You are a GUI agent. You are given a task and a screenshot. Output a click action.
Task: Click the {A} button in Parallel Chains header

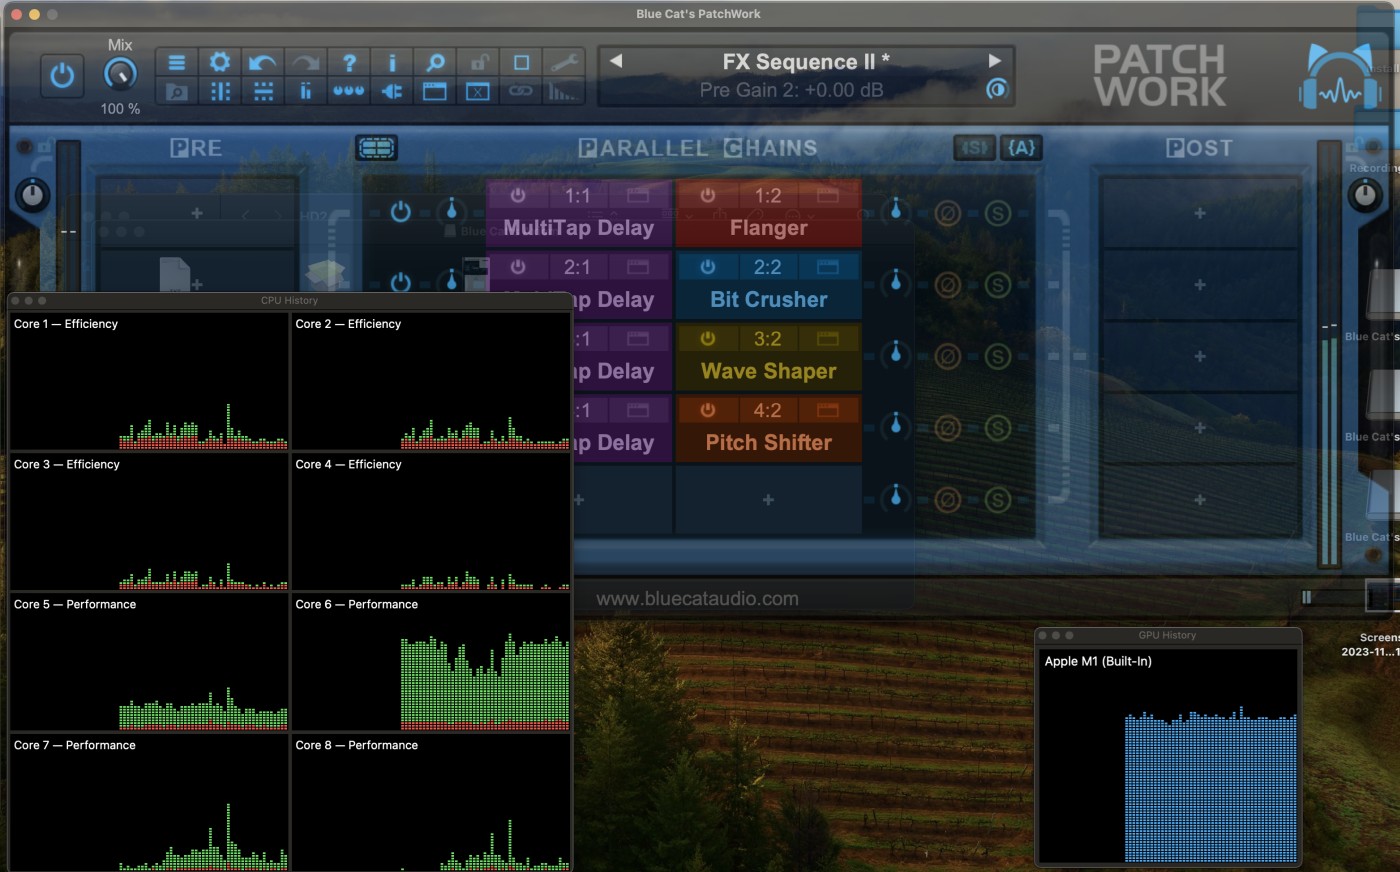(x=1021, y=148)
